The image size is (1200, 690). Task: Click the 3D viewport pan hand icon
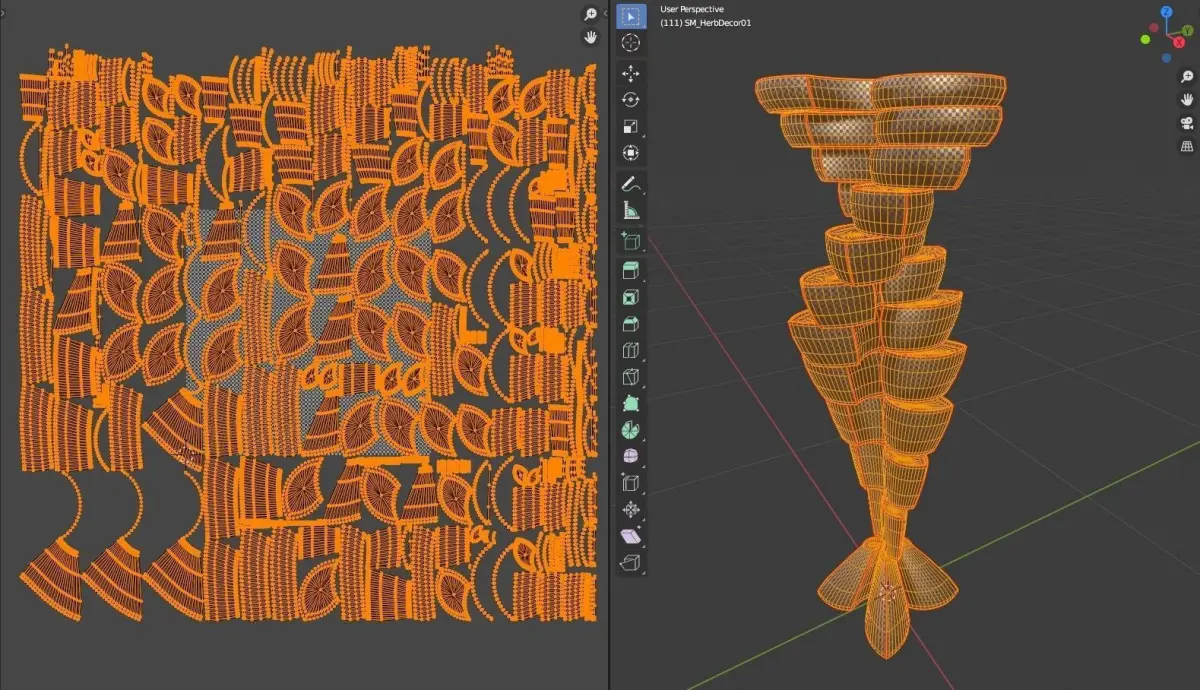click(1187, 100)
